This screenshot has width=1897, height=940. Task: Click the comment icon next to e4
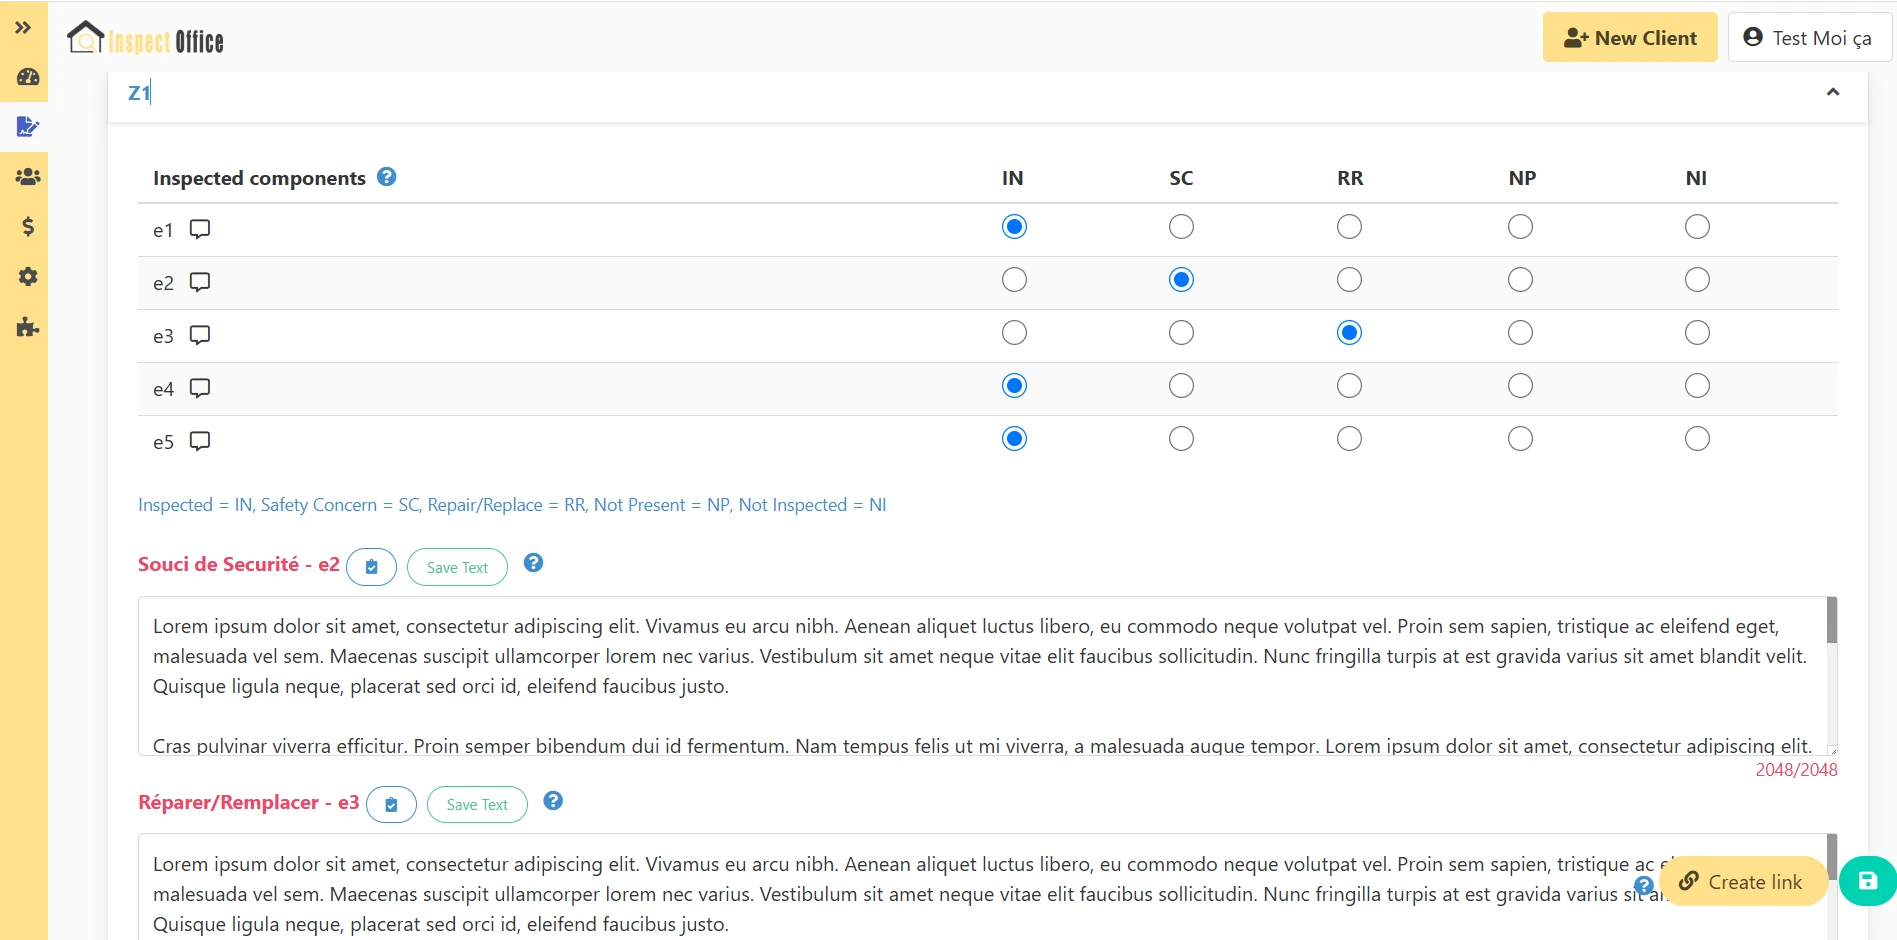tap(200, 388)
